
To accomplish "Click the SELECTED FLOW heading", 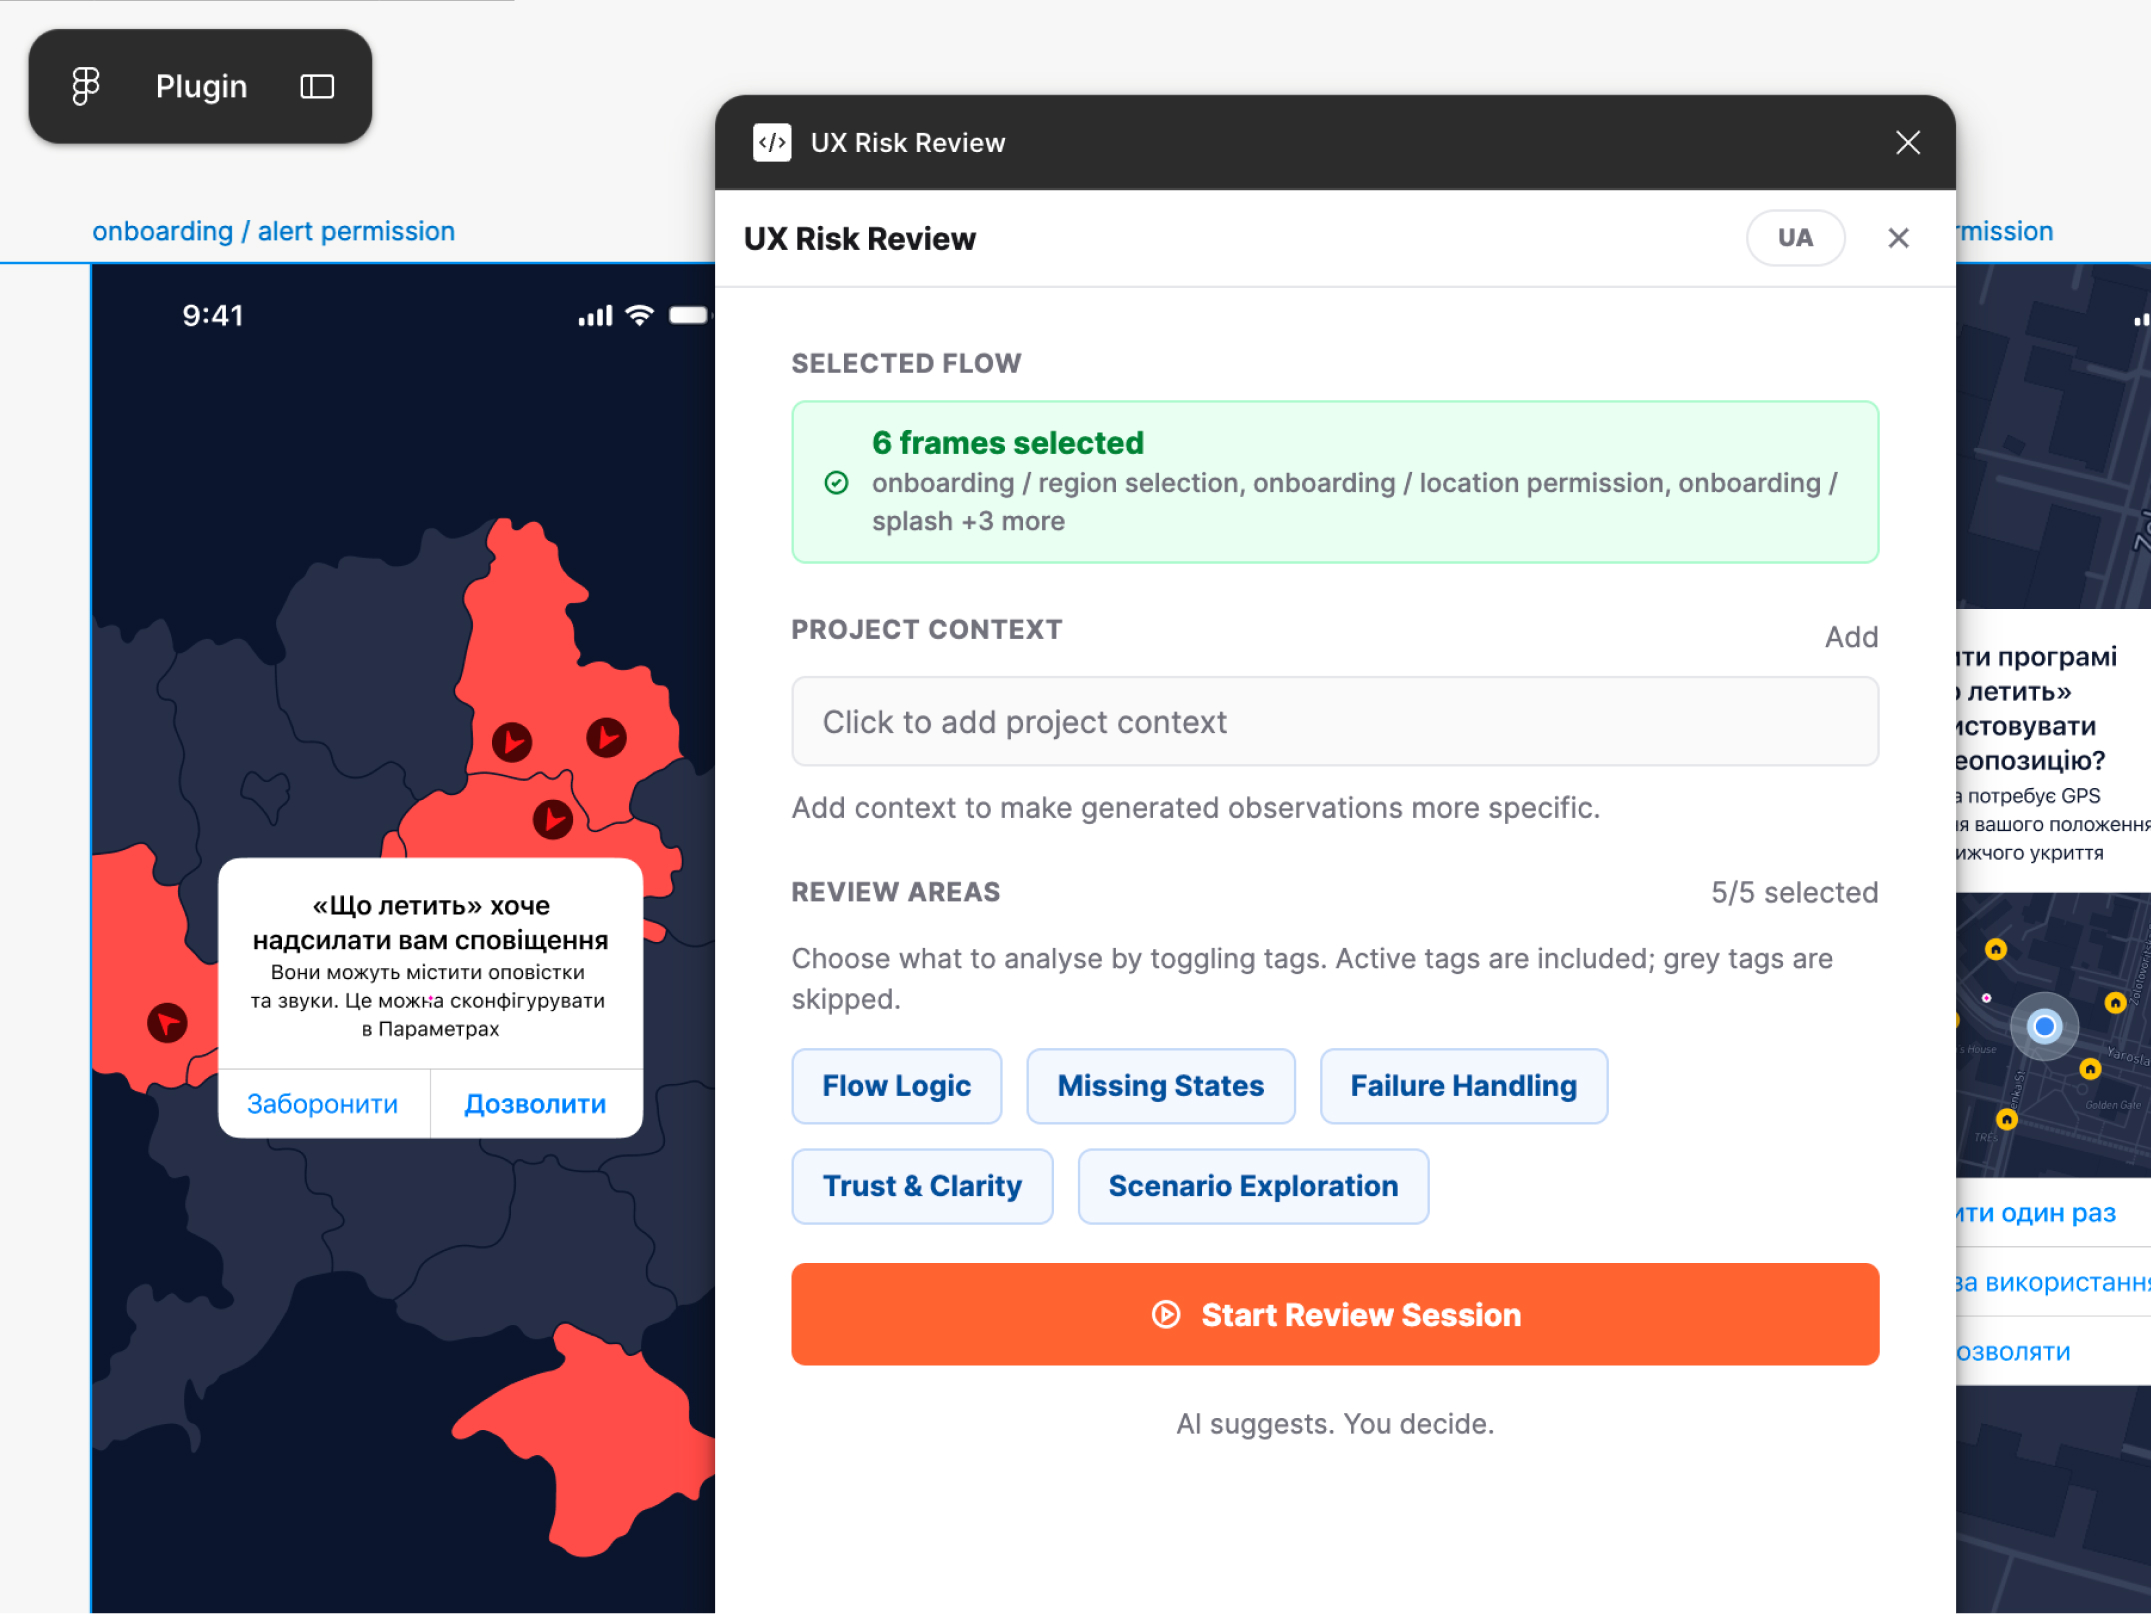I will point(906,363).
